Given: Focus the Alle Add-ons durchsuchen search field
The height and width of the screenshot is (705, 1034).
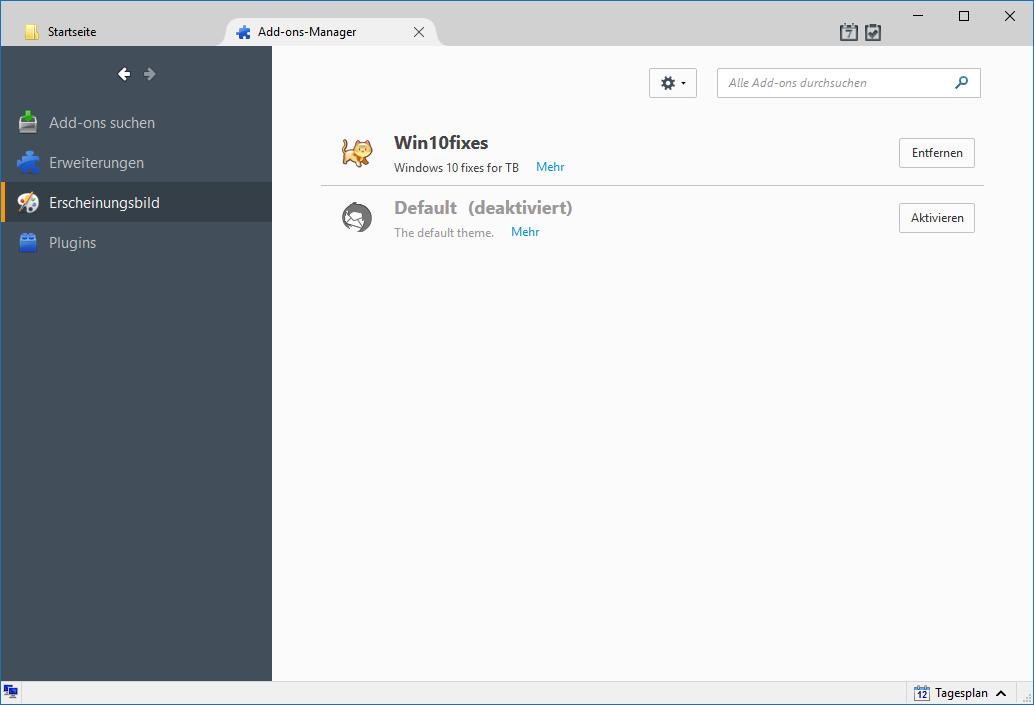Looking at the screenshot, I should (x=849, y=83).
